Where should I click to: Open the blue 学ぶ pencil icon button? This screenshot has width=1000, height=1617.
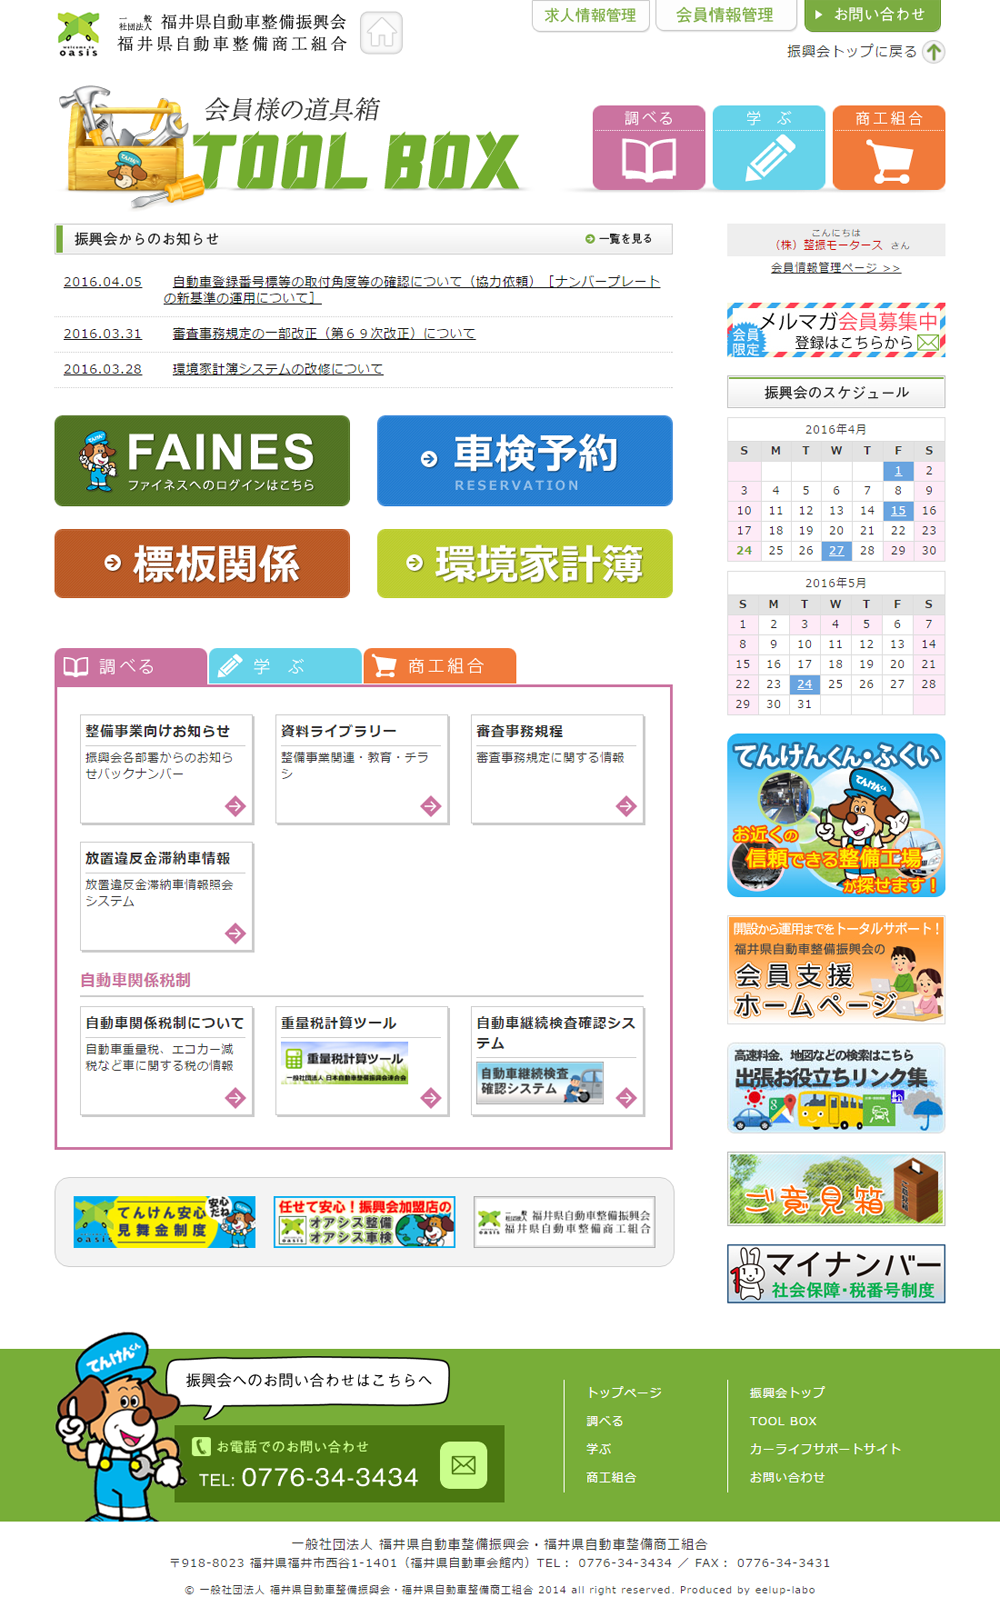pos(769,148)
